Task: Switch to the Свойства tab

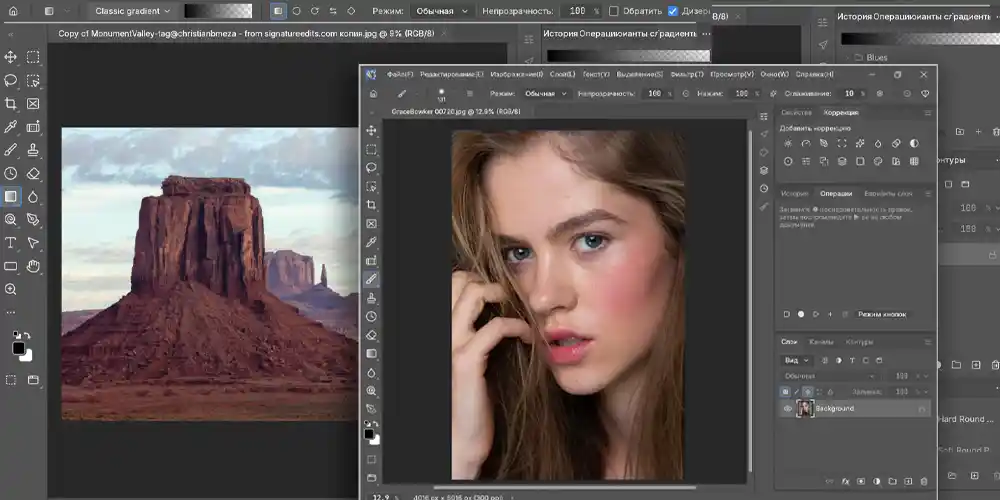Action: coord(797,113)
